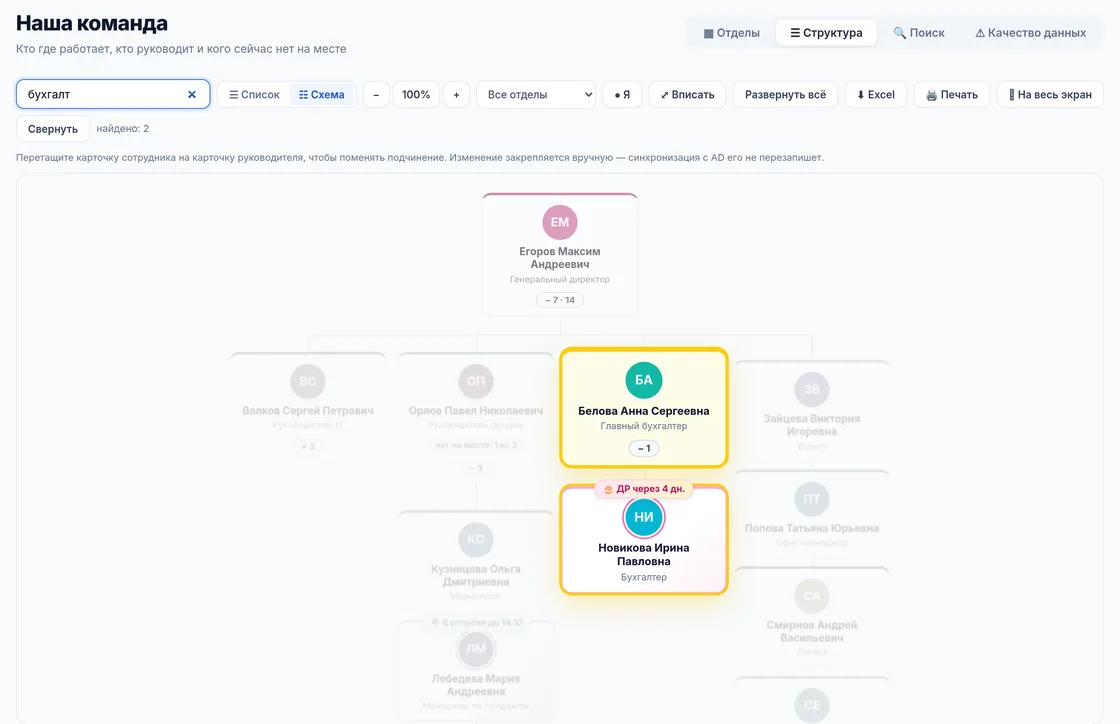Reset zoom using the 100% button

(x=416, y=94)
